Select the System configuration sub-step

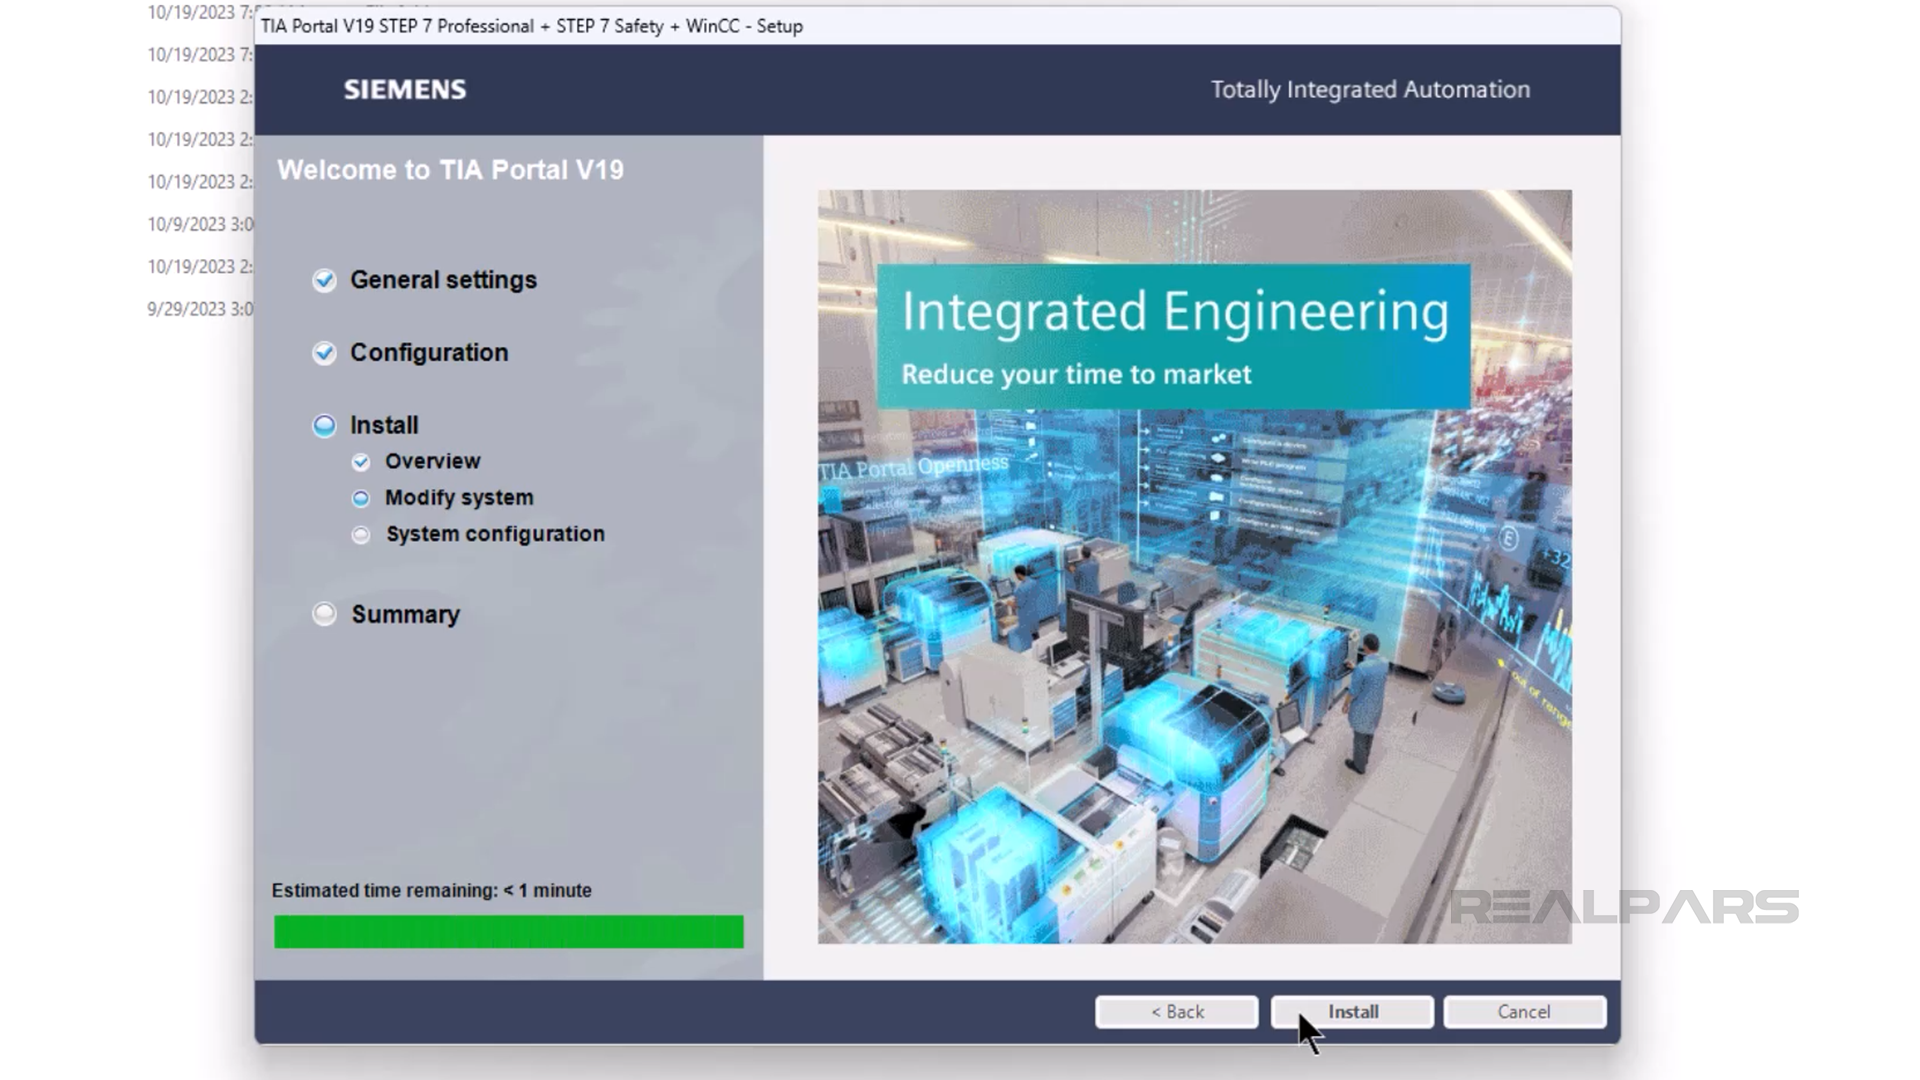(x=495, y=534)
